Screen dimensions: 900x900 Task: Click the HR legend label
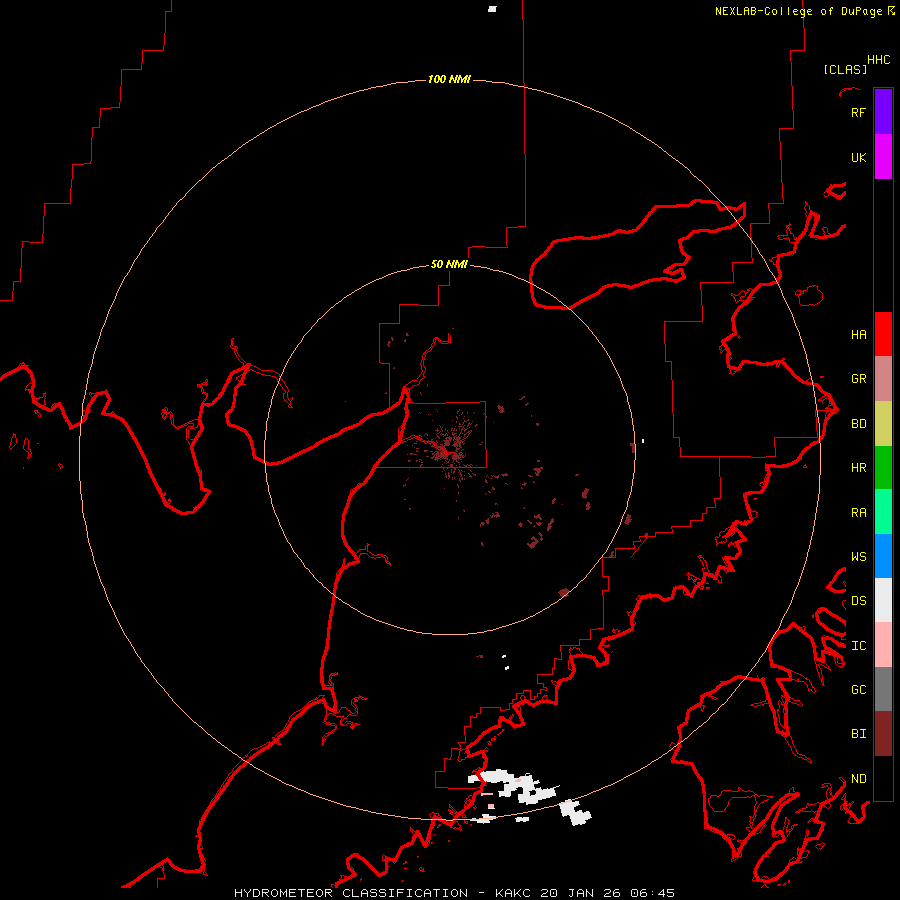tap(858, 468)
